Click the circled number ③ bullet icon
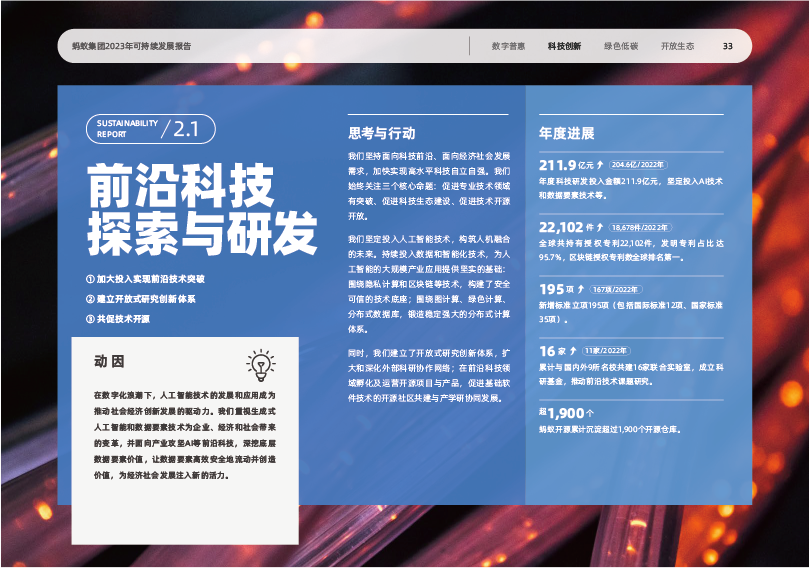The height and width of the screenshot is (568, 809). [90, 319]
